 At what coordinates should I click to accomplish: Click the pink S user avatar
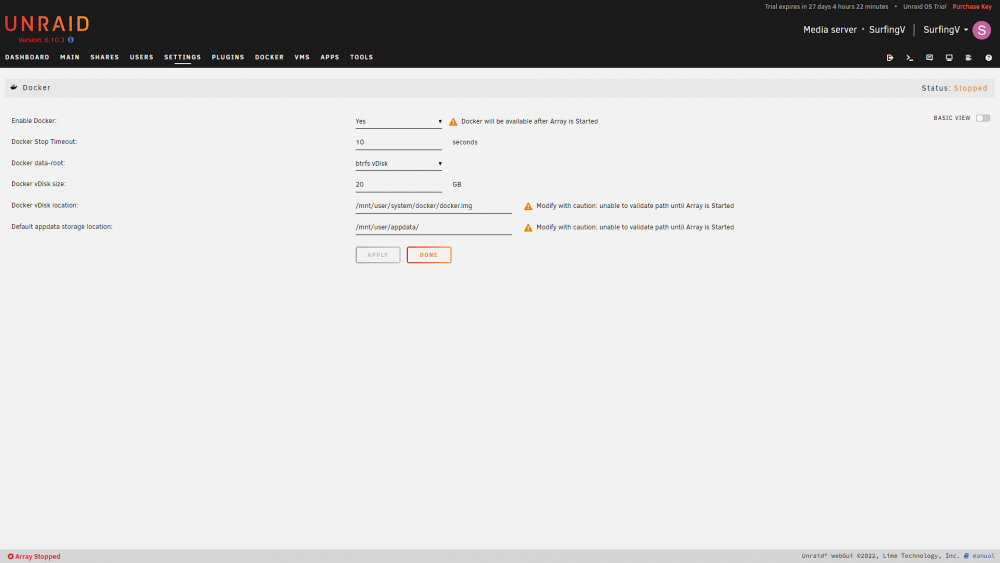(982, 30)
